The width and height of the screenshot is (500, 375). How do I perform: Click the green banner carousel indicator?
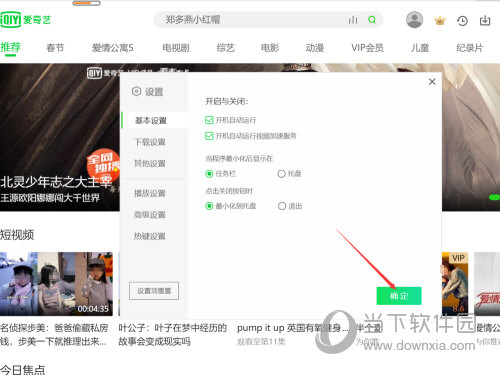pos(494,197)
